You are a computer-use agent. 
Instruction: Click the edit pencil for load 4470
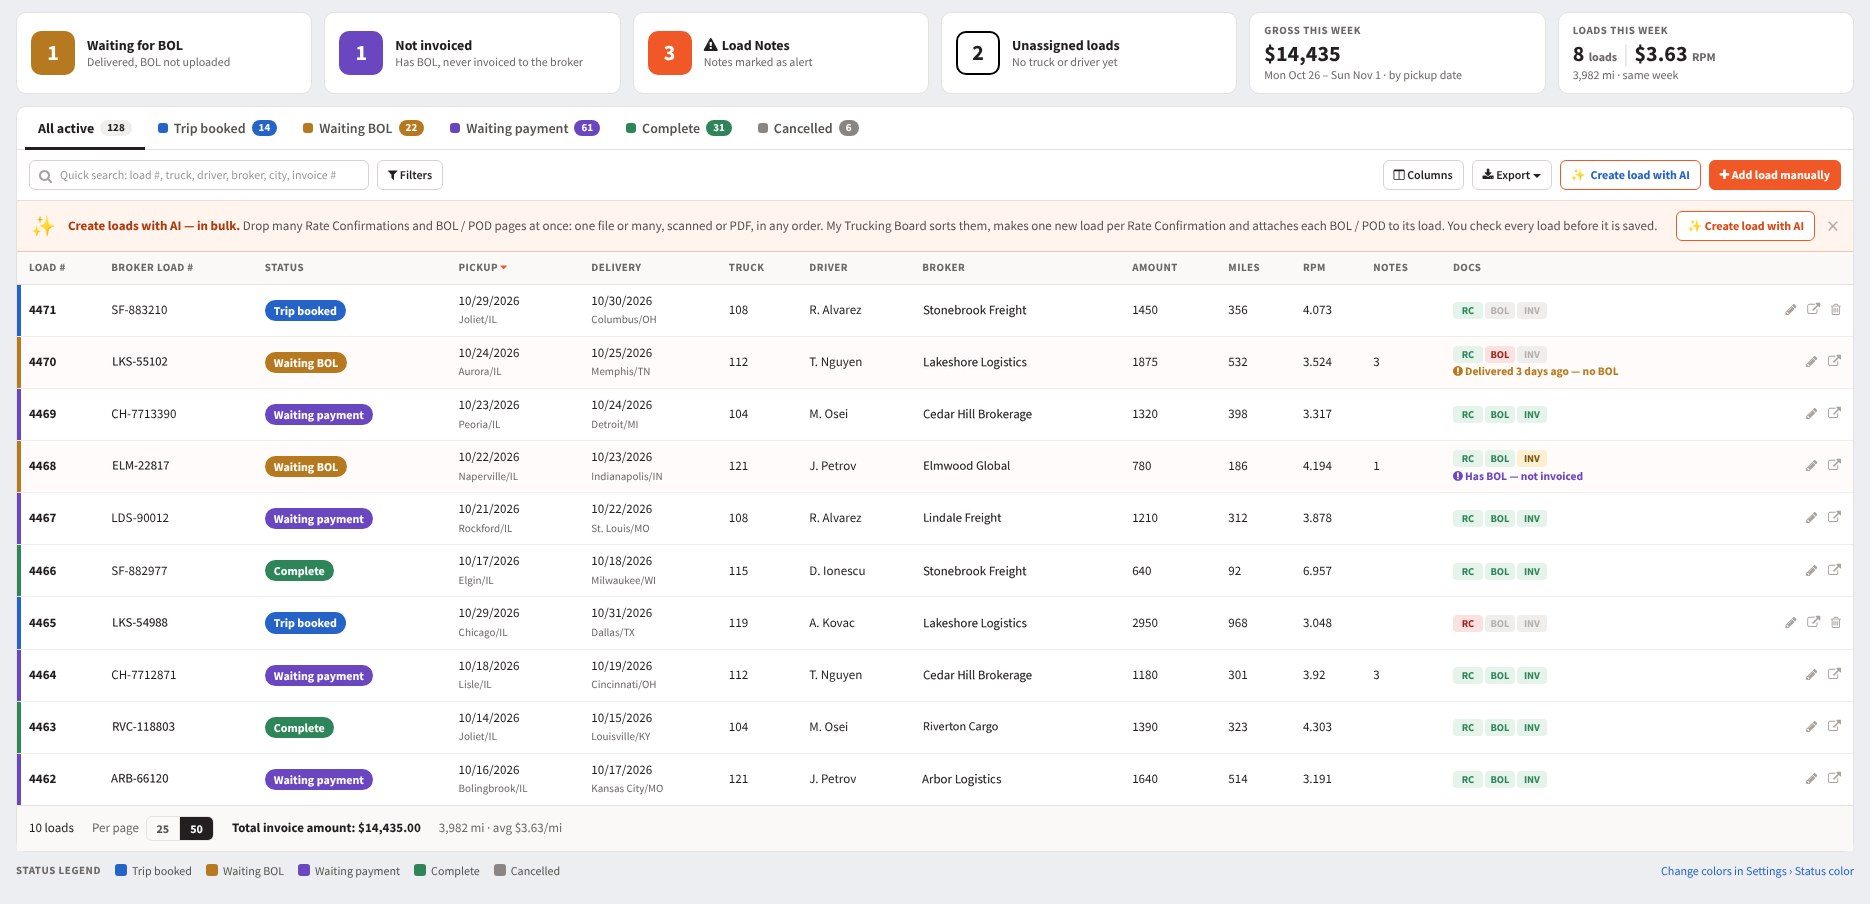[1811, 362]
